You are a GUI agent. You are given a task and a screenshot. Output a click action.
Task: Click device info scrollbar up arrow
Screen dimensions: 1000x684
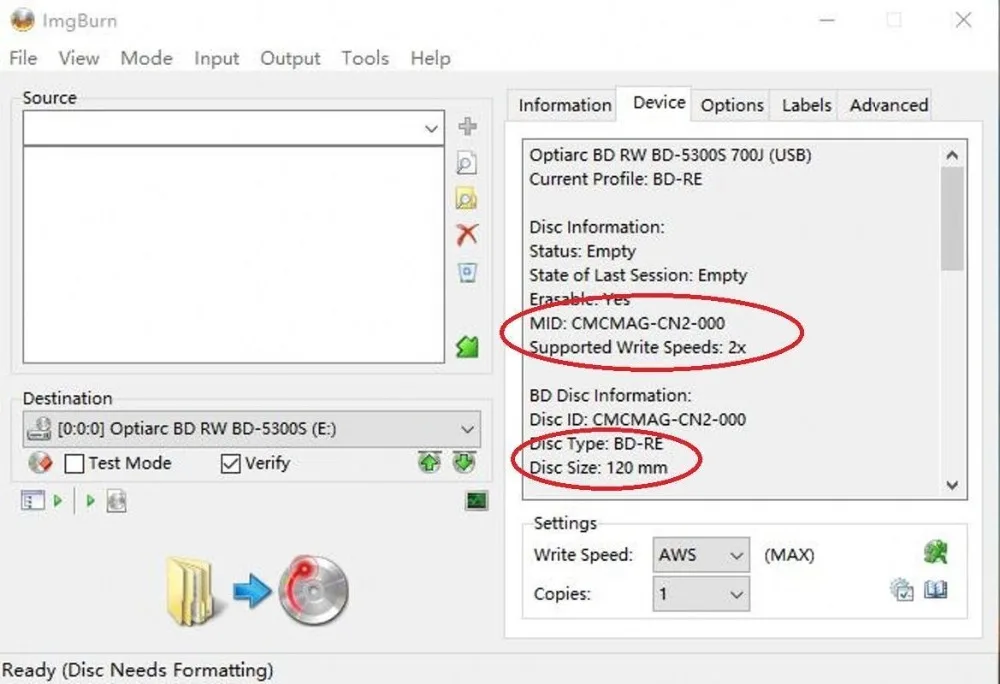[952, 155]
